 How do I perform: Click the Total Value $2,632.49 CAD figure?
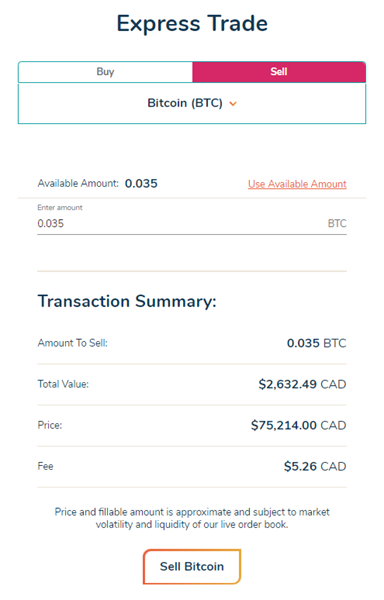(302, 384)
